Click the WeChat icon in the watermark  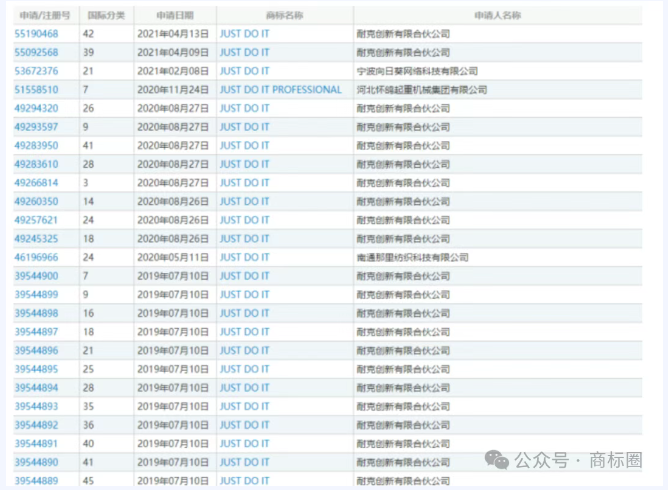[x=497, y=459]
